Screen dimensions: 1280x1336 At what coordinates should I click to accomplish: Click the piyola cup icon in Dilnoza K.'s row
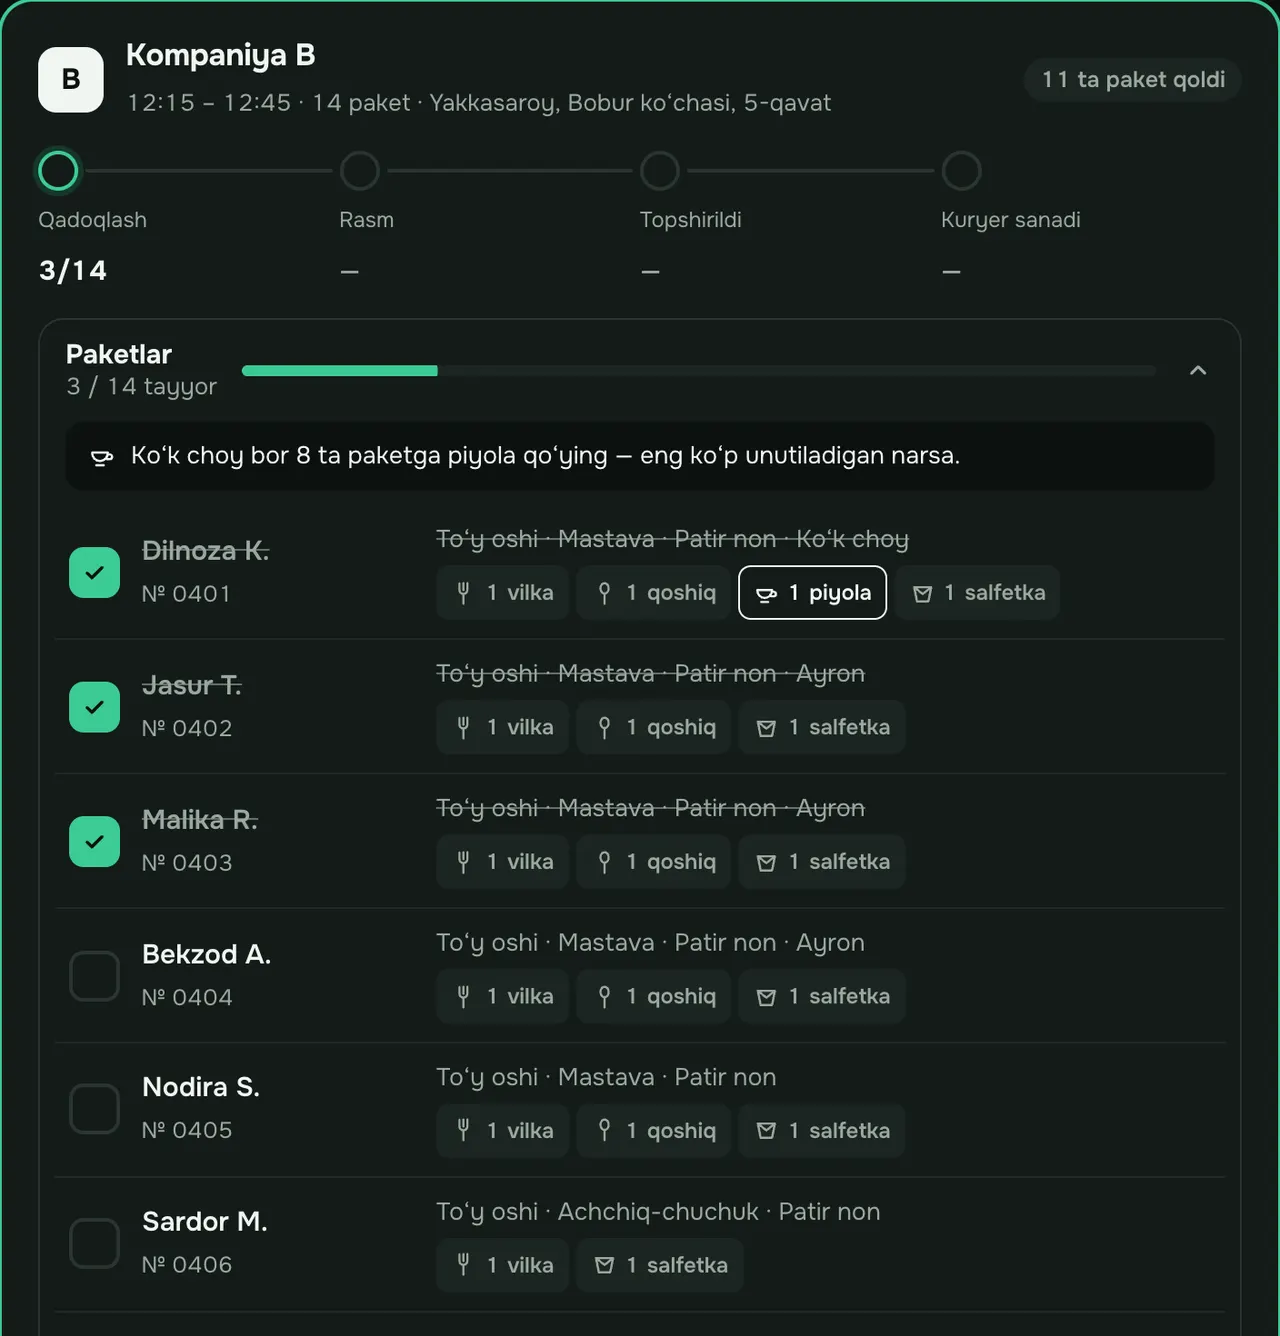[766, 594]
